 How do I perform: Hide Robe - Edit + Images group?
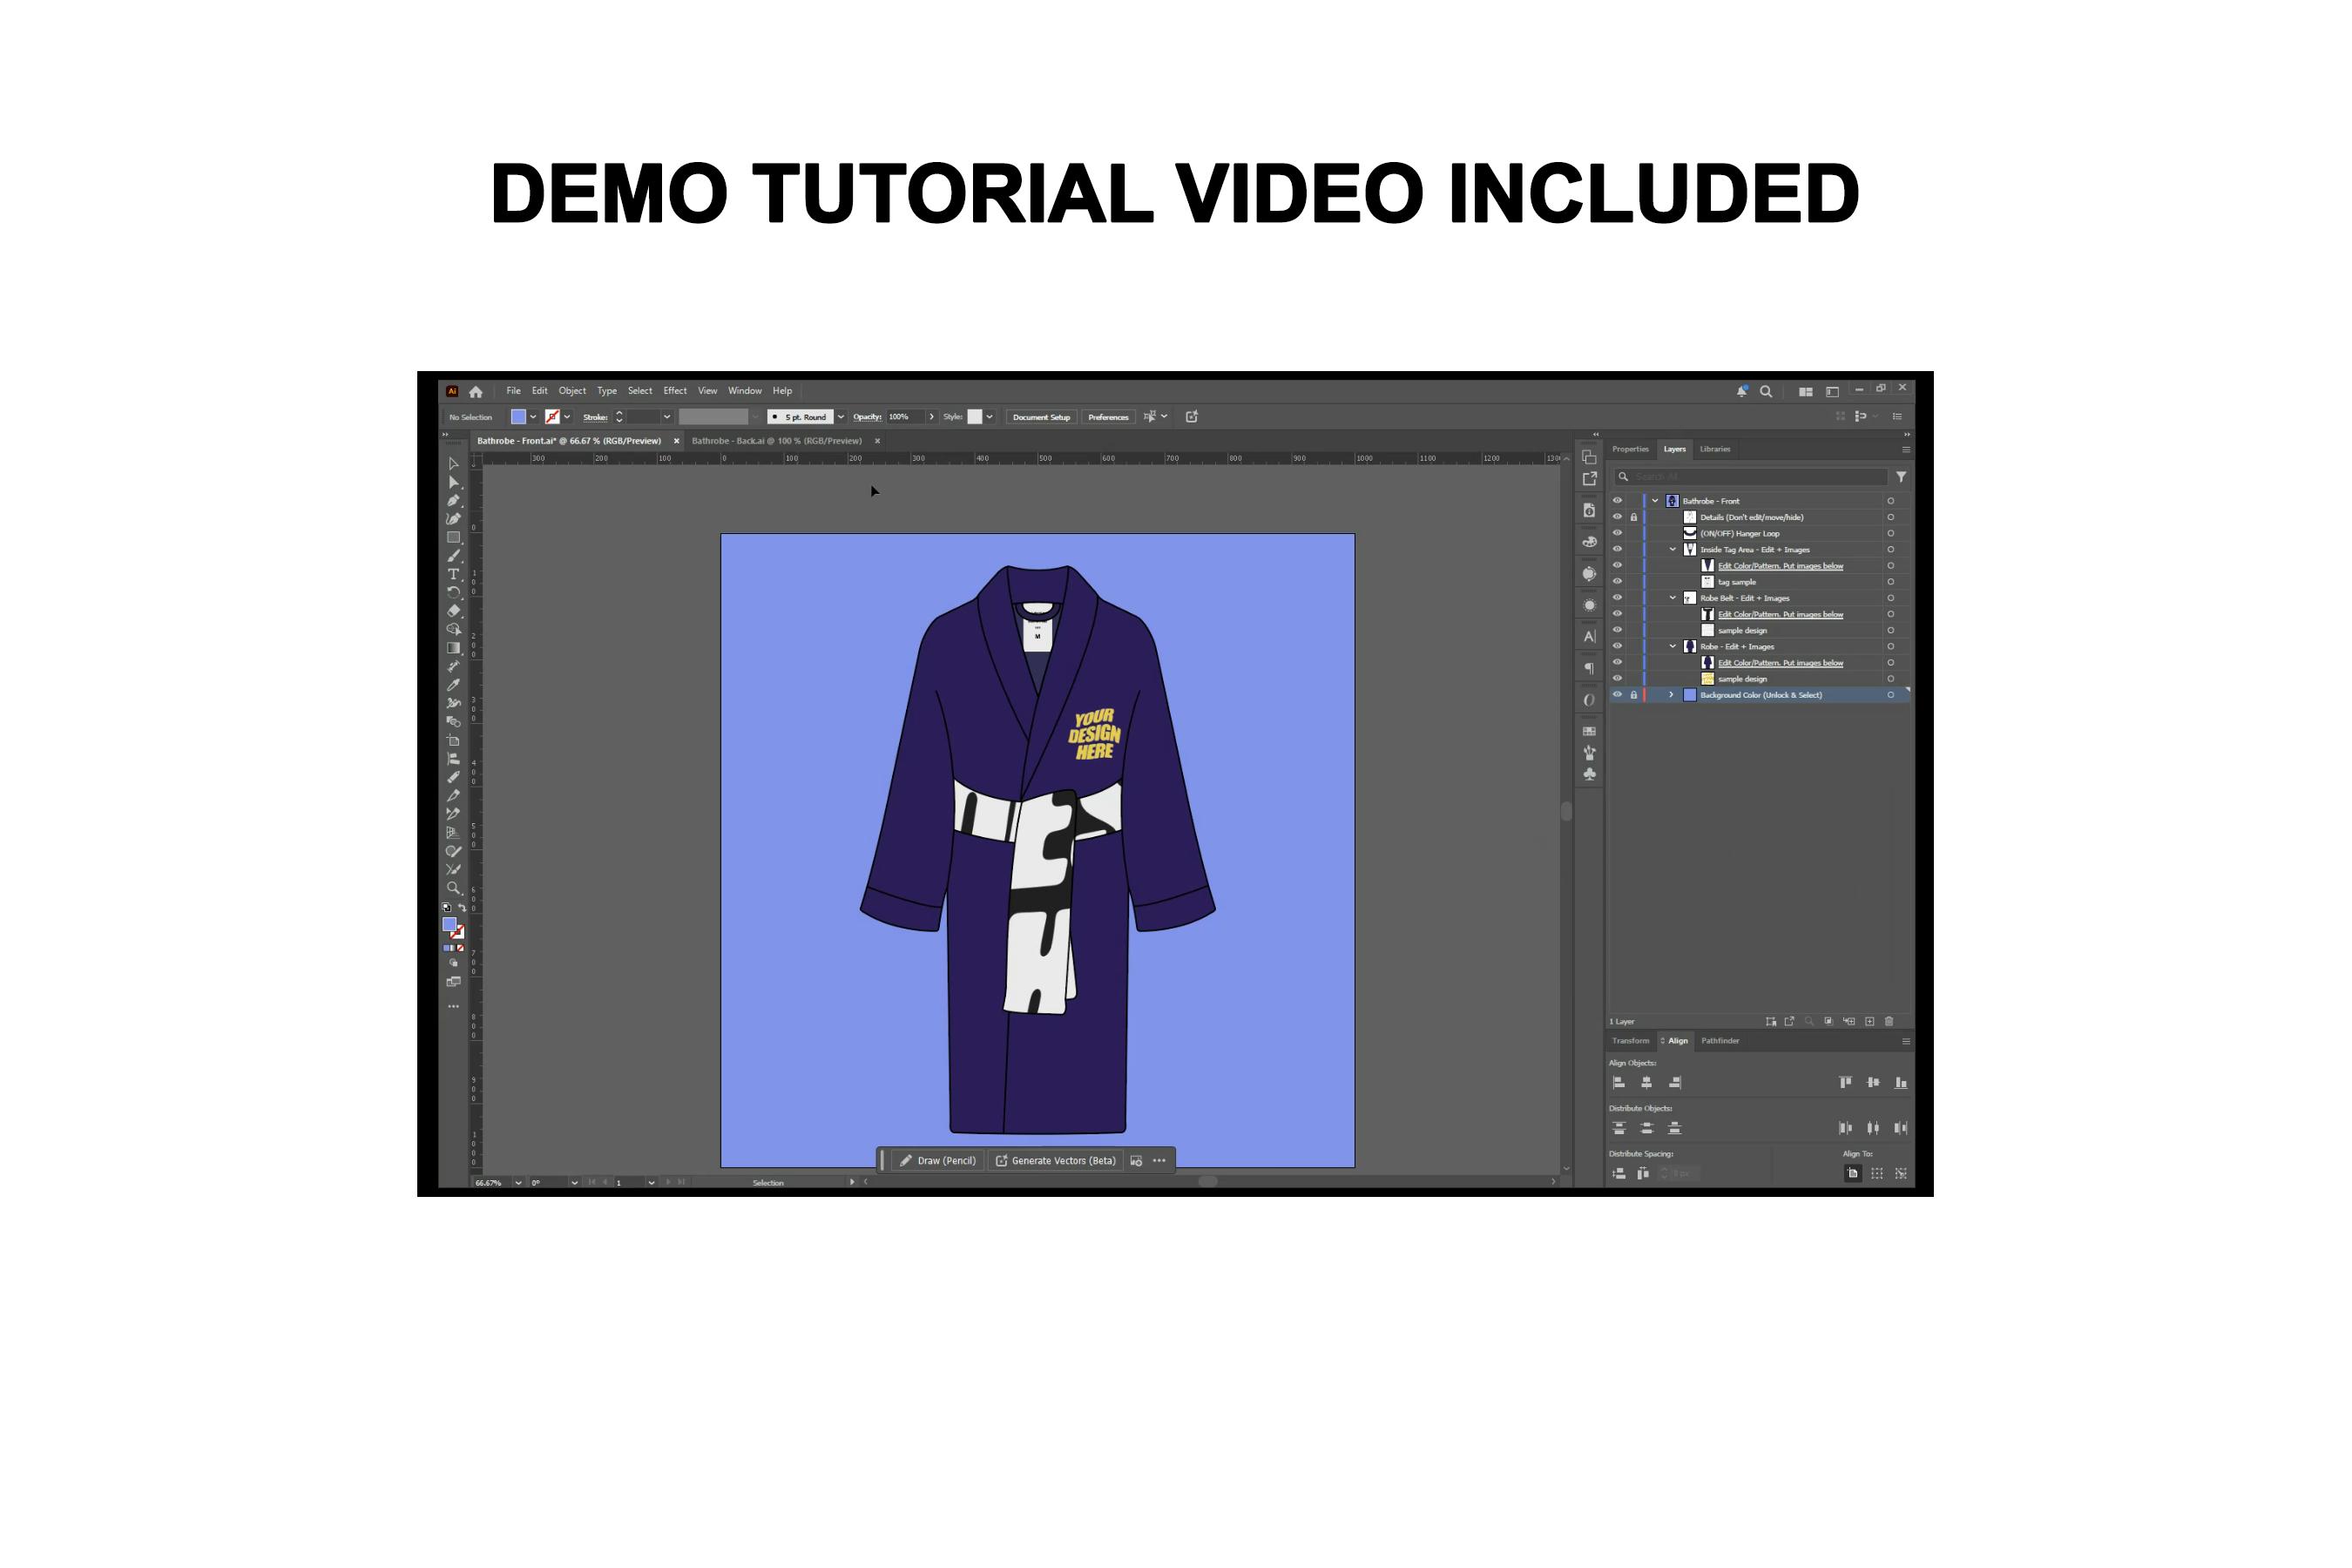1617,646
